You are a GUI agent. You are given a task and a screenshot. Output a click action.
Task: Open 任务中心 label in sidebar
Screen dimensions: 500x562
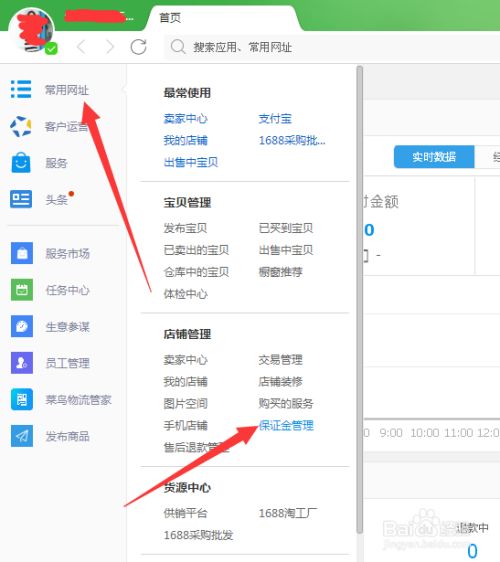(67, 290)
